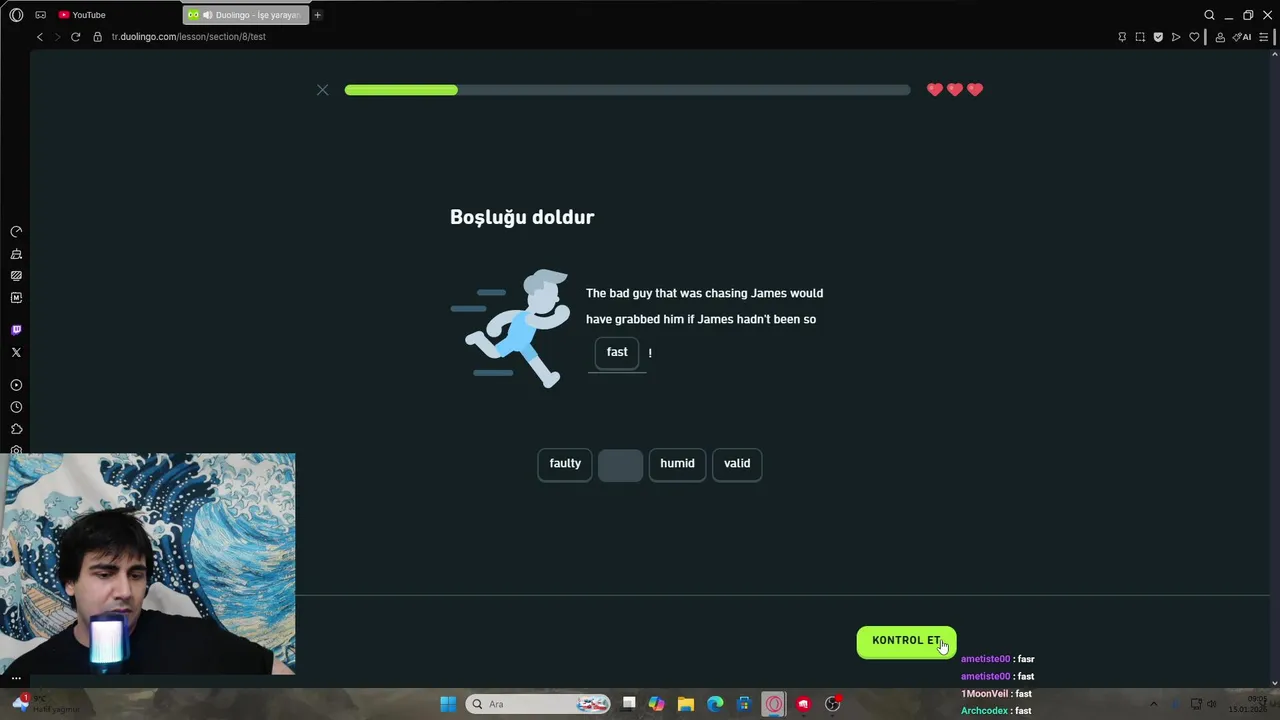The height and width of the screenshot is (720, 1280).
Task: Switch to the YouTube tab
Action: click(82, 15)
